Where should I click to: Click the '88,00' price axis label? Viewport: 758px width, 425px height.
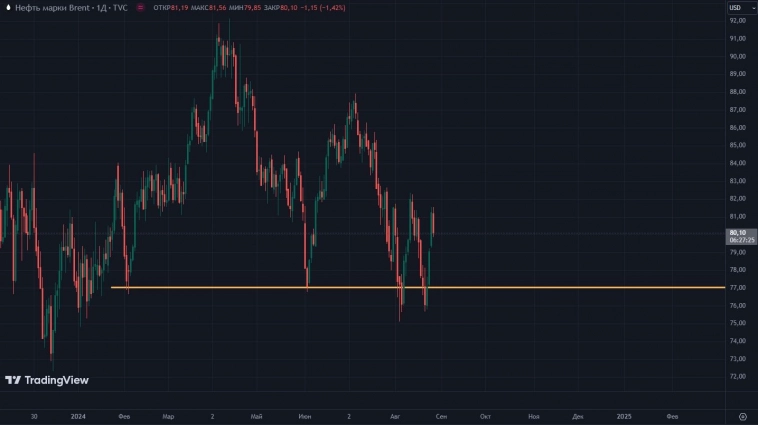(x=737, y=92)
